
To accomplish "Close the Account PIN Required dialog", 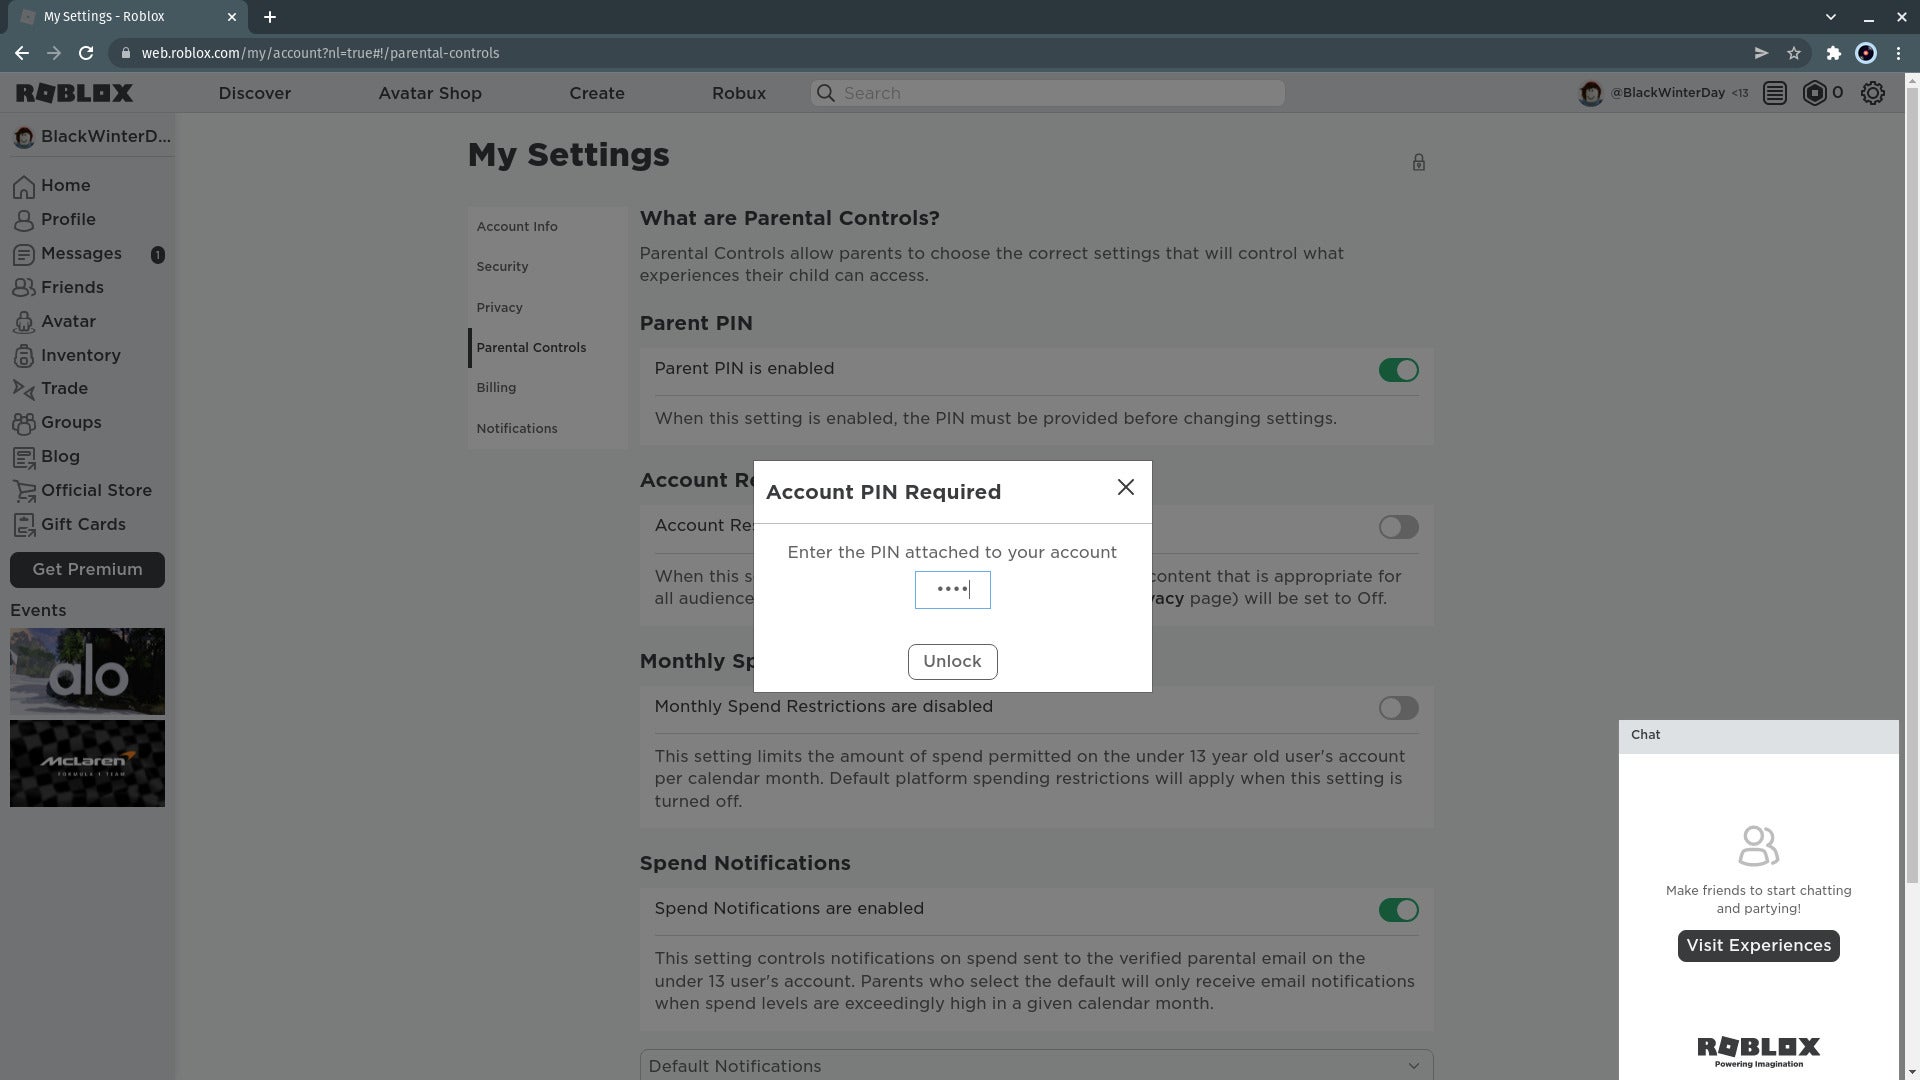I will 1125,487.
